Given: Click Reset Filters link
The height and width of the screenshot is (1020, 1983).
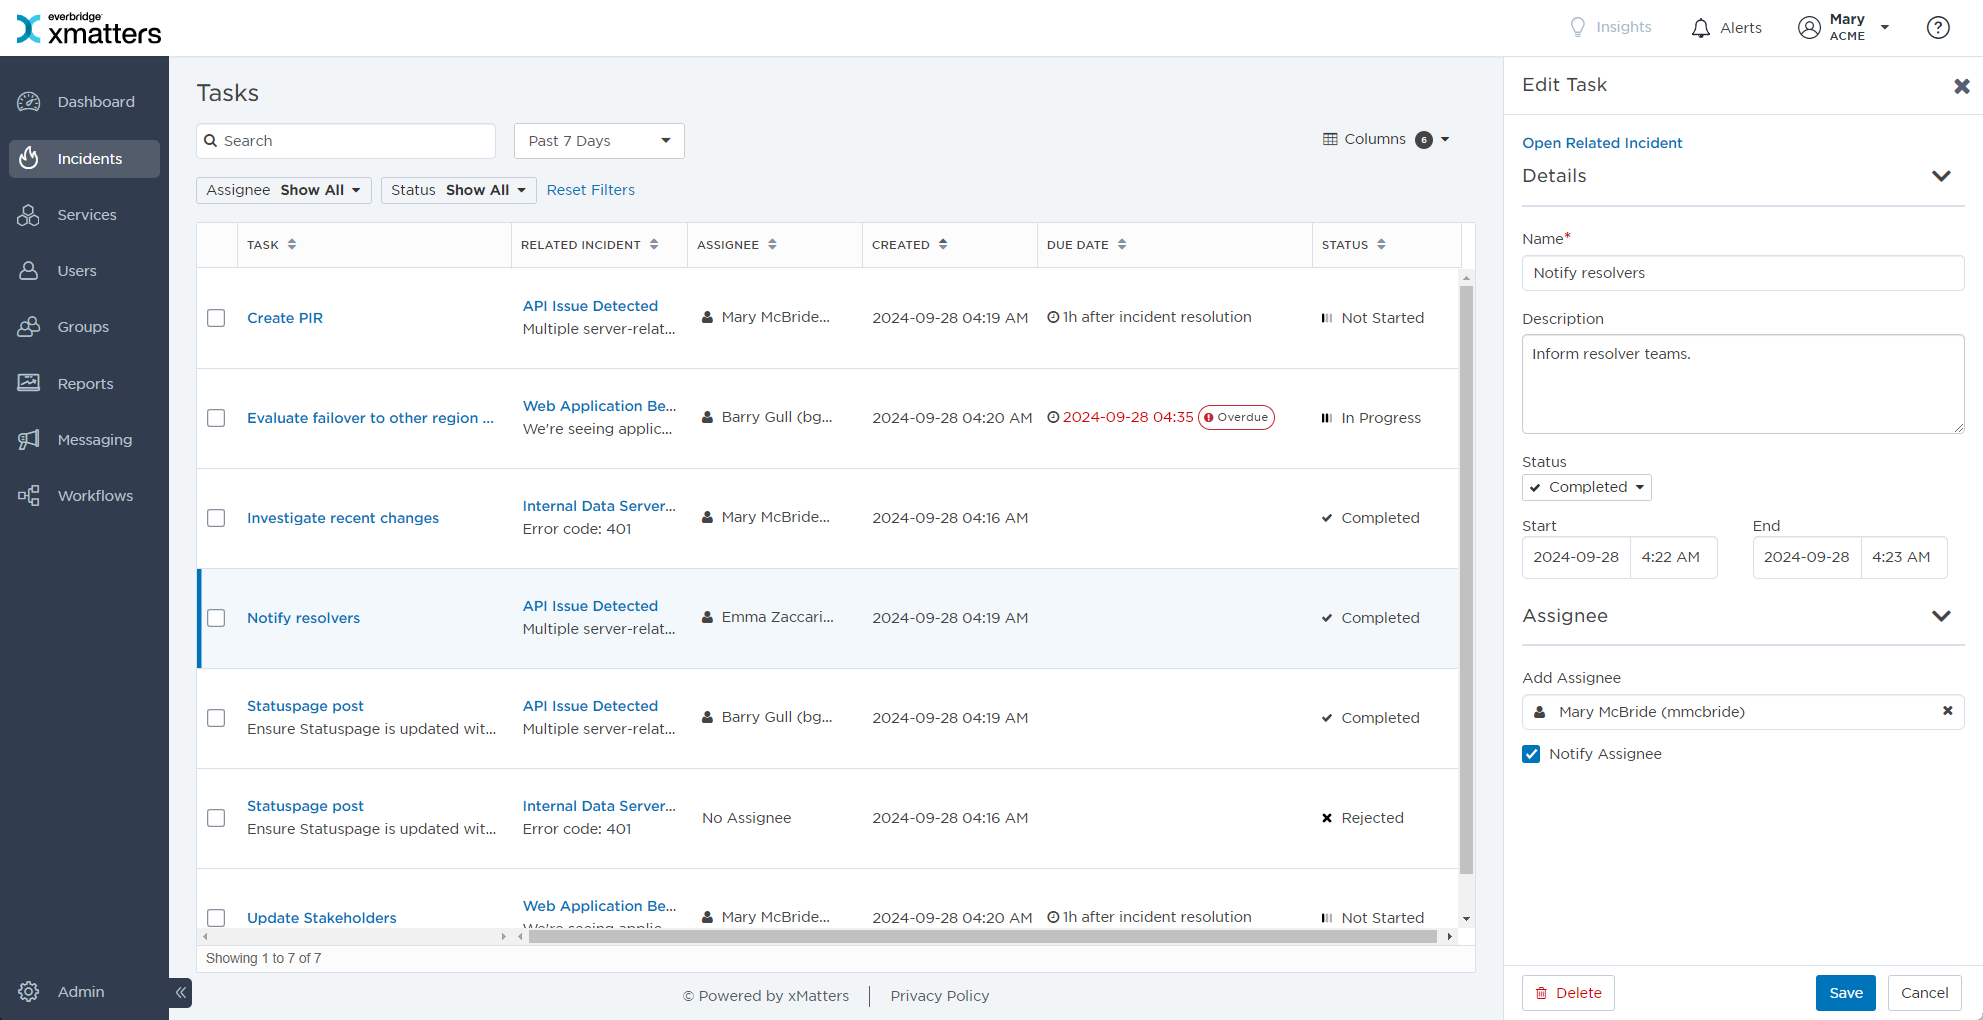Looking at the screenshot, I should 590,190.
